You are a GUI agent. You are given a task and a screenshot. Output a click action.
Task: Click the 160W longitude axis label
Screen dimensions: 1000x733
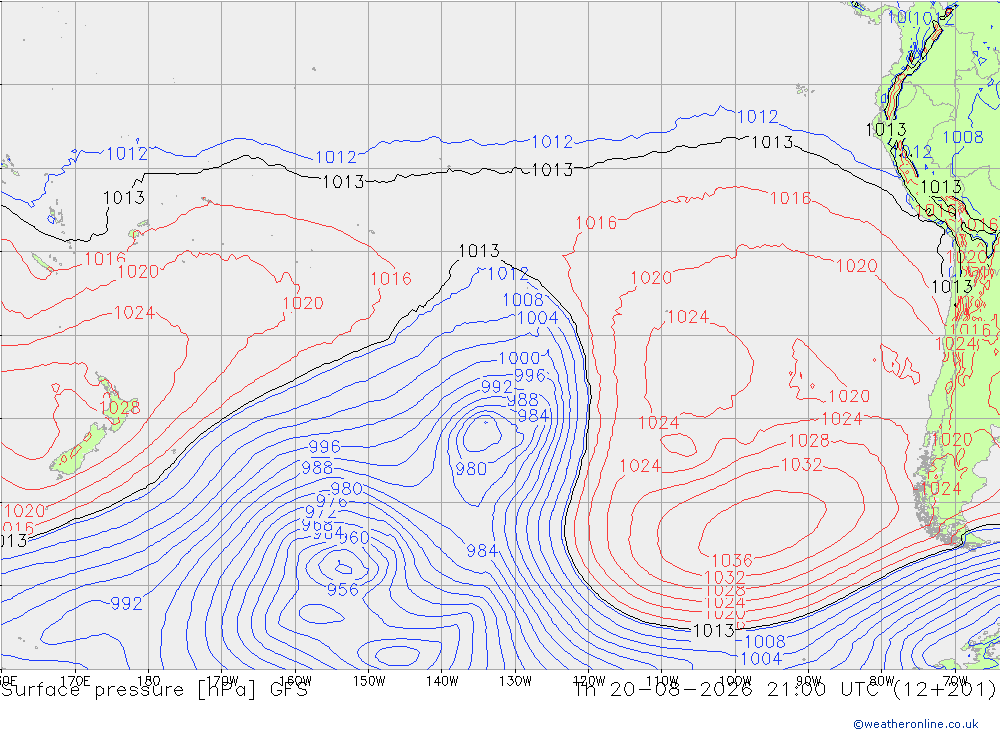tap(295, 681)
